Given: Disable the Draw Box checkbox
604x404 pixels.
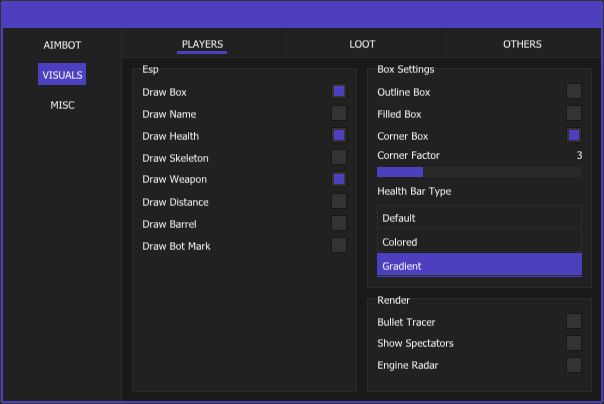Looking at the screenshot, I should point(339,91).
